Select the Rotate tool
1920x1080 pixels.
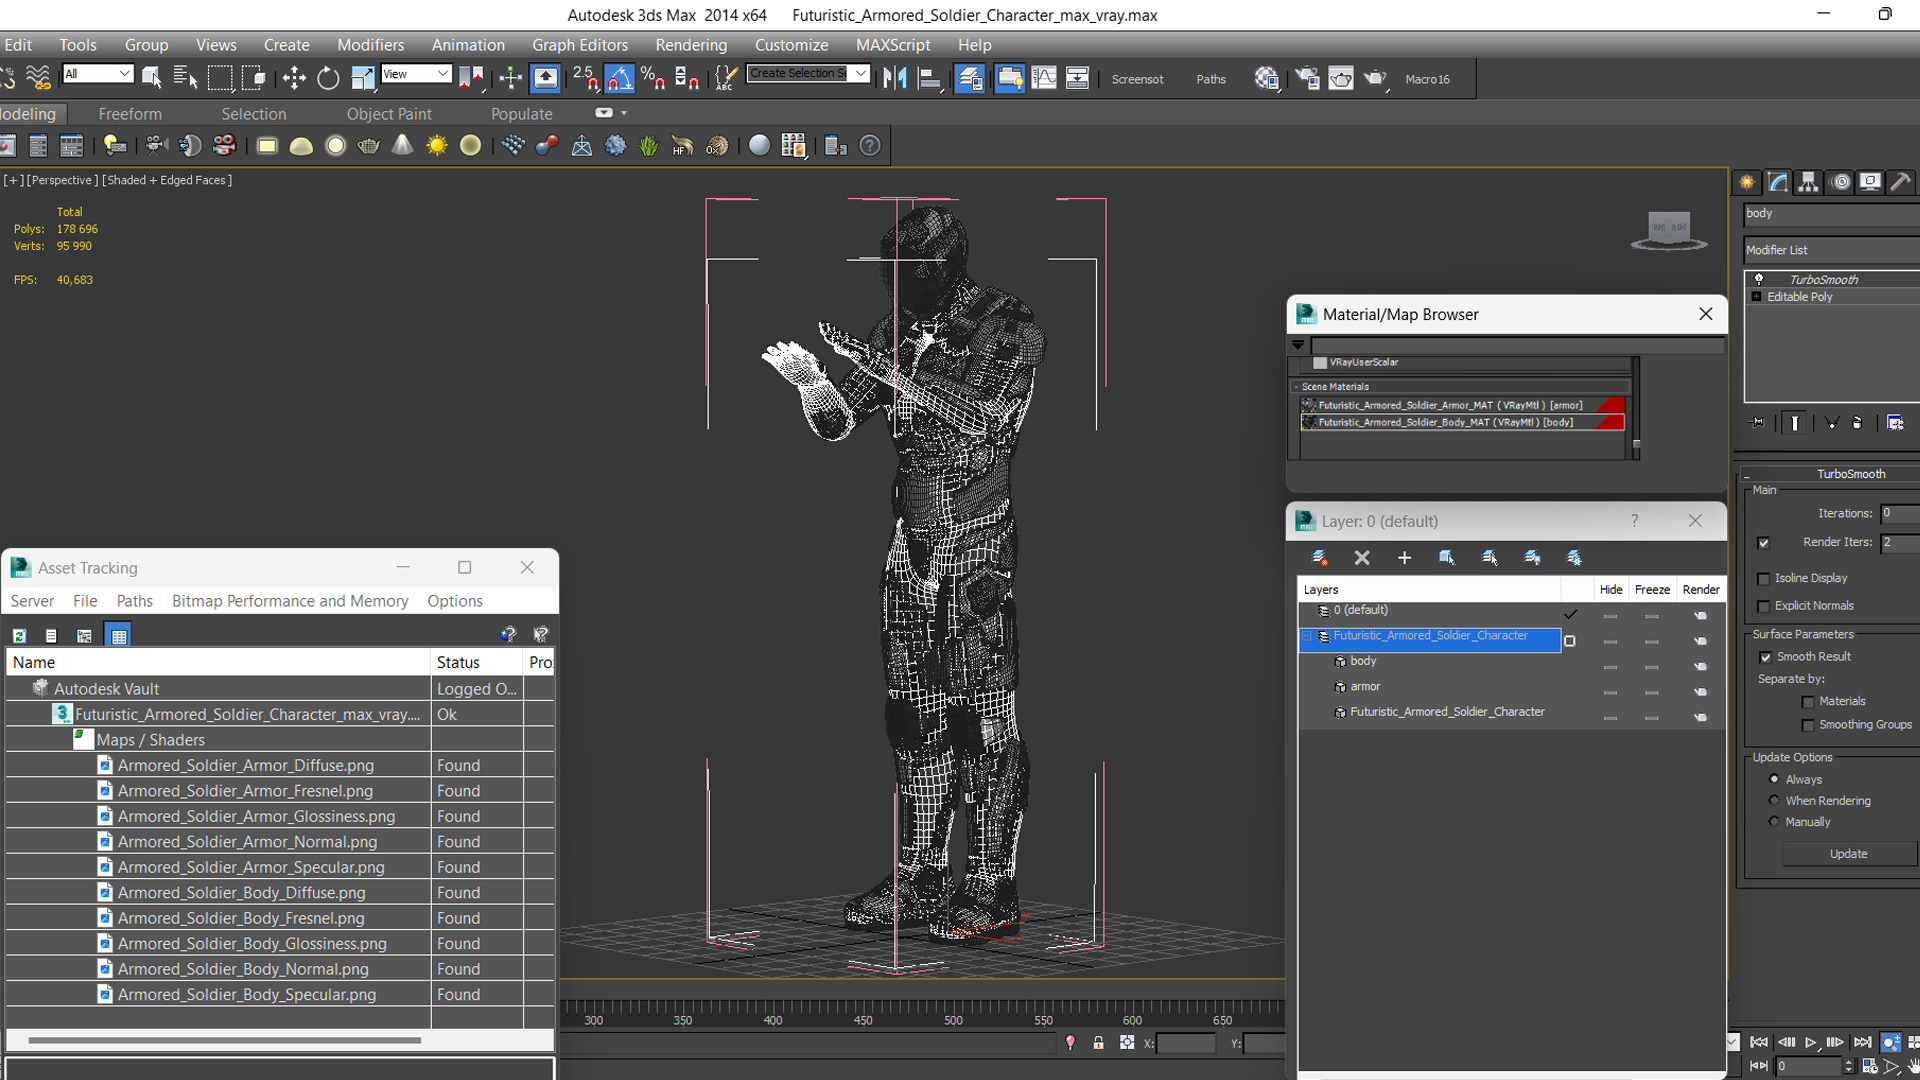pyautogui.click(x=328, y=78)
